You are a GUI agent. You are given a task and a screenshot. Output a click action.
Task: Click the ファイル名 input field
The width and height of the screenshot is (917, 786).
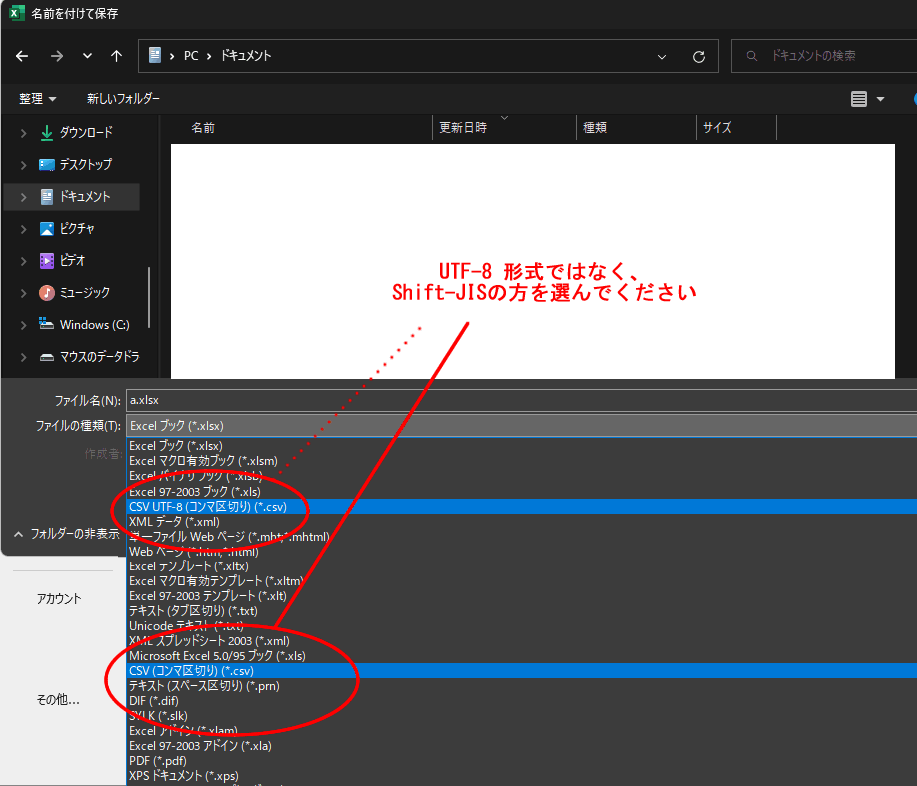click(x=521, y=401)
